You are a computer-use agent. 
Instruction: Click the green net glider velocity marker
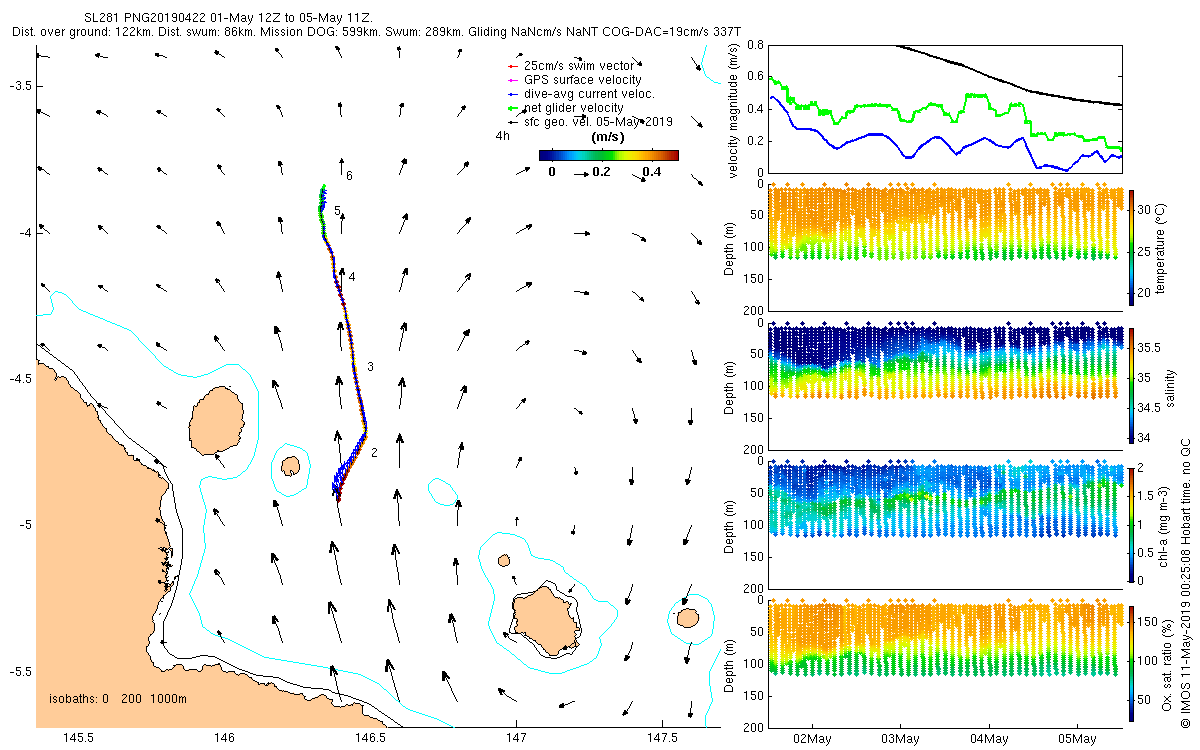tap(514, 108)
